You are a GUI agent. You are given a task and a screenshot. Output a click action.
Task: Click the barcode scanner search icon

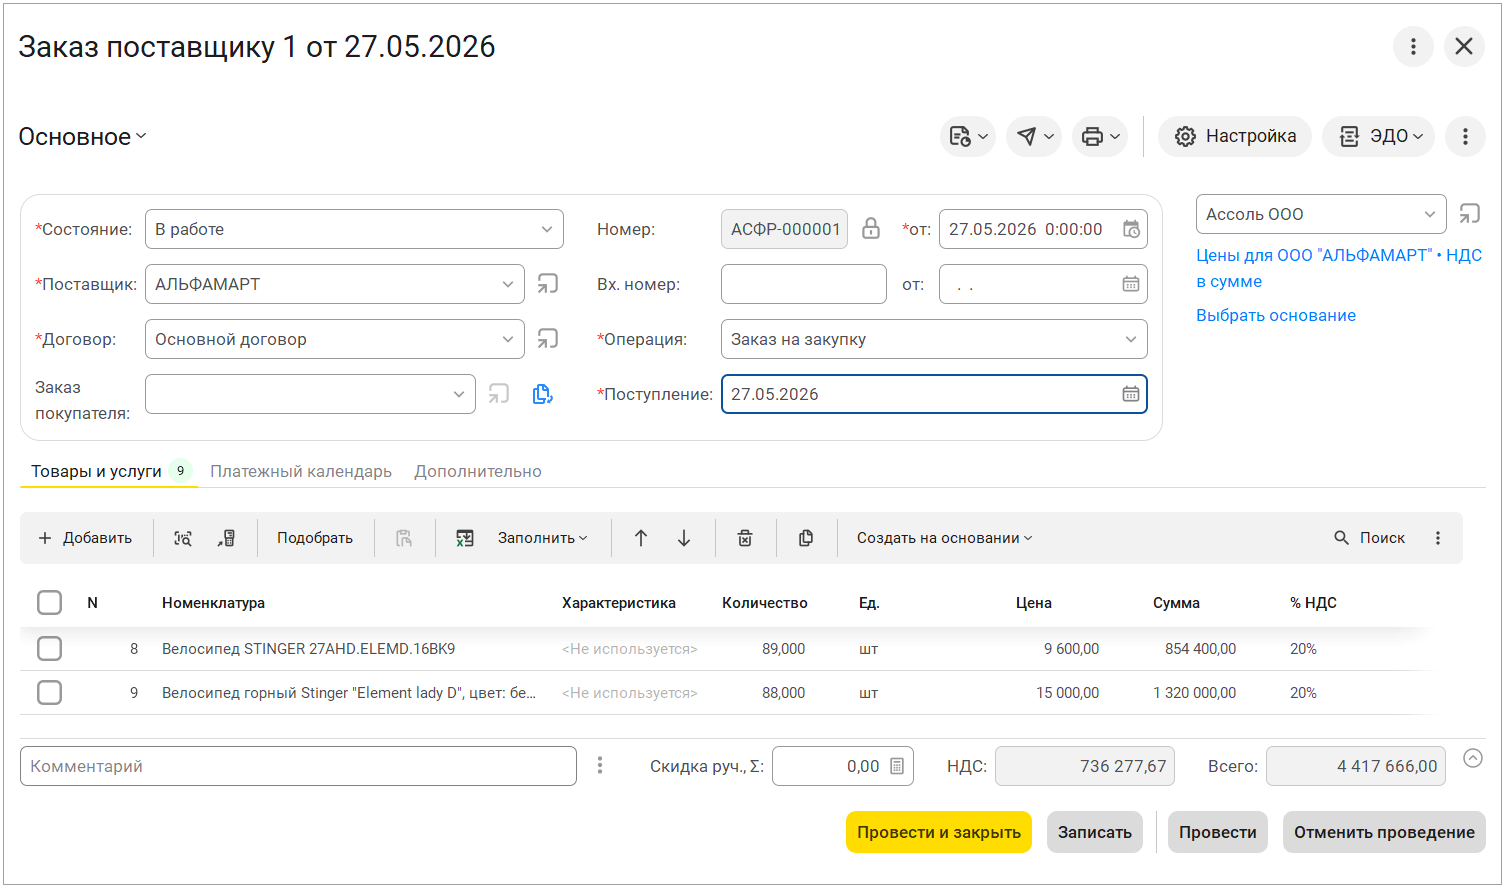tap(183, 538)
